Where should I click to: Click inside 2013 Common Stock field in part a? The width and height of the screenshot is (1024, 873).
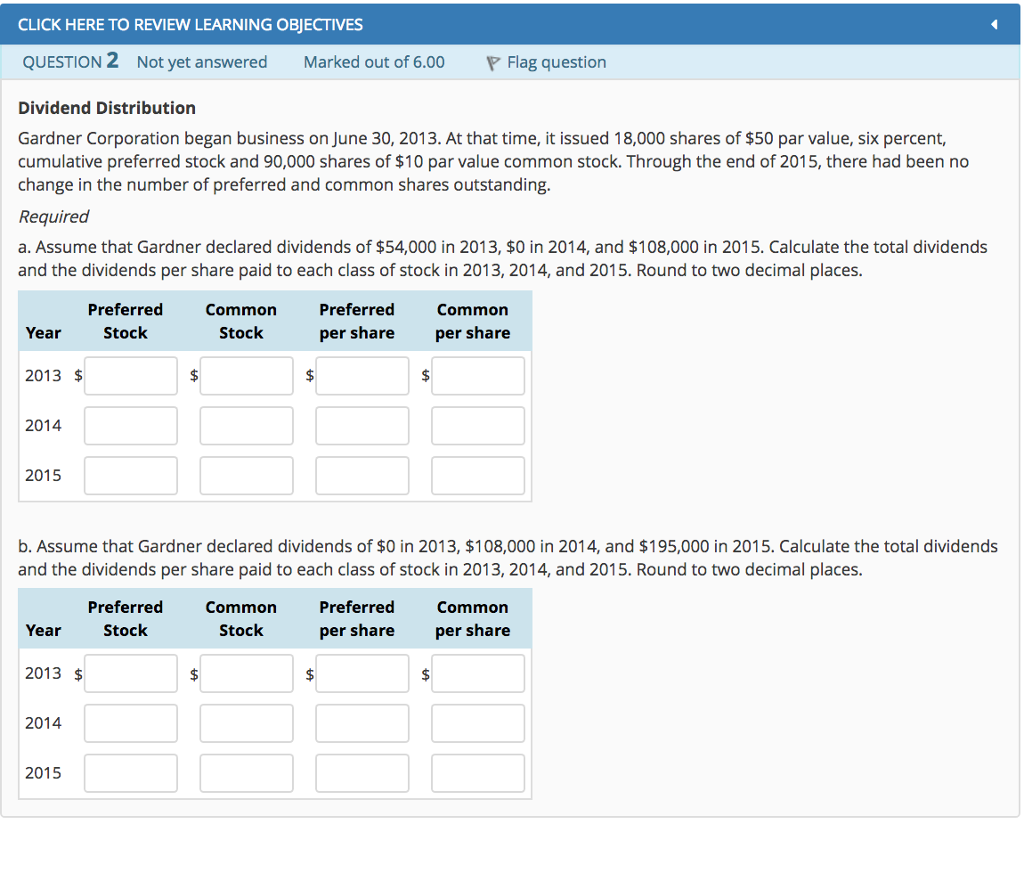click(x=246, y=375)
